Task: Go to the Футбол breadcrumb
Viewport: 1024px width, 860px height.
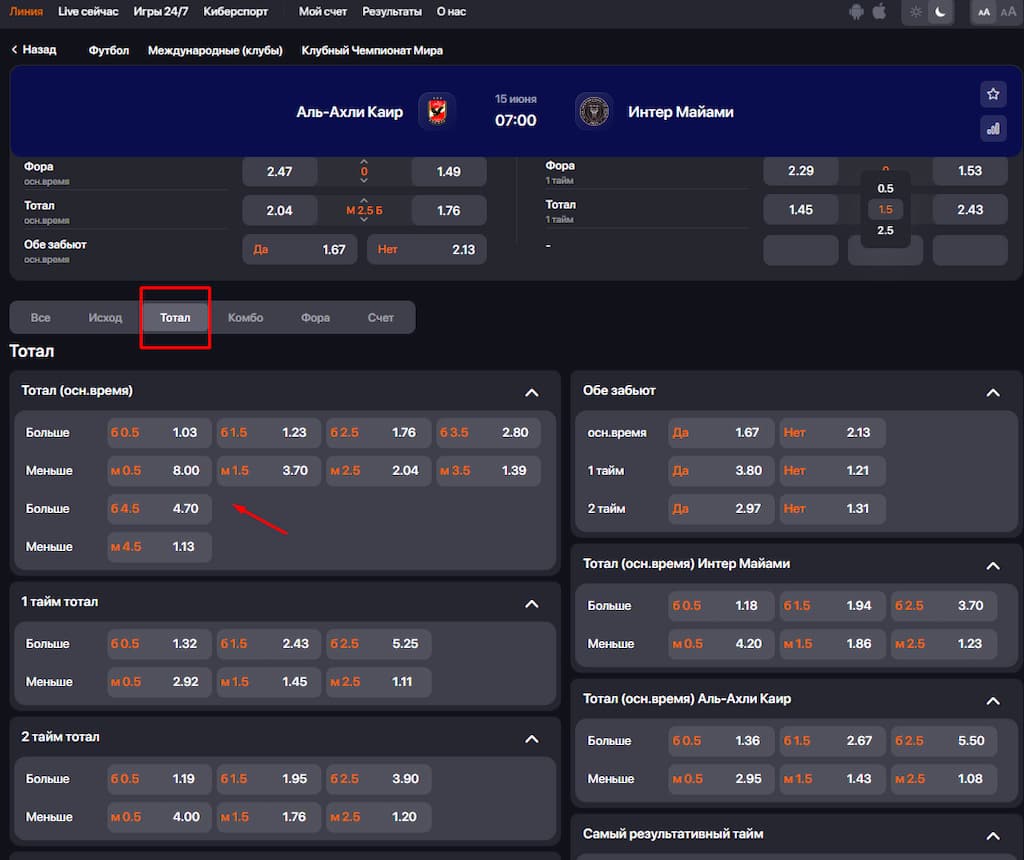Action: pos(108,50)
